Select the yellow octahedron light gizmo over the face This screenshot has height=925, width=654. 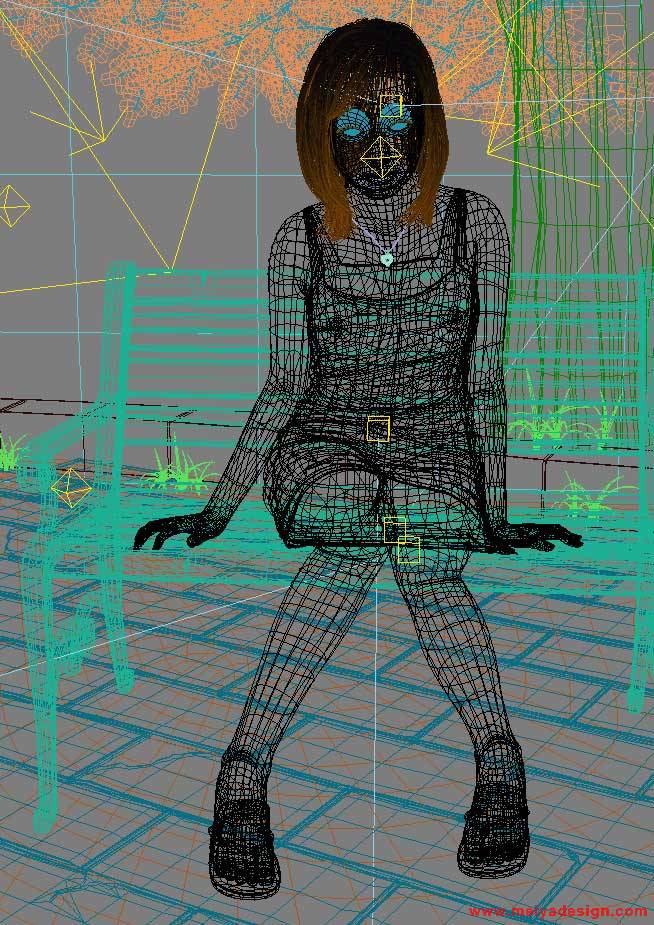click(x=381, y=156)
